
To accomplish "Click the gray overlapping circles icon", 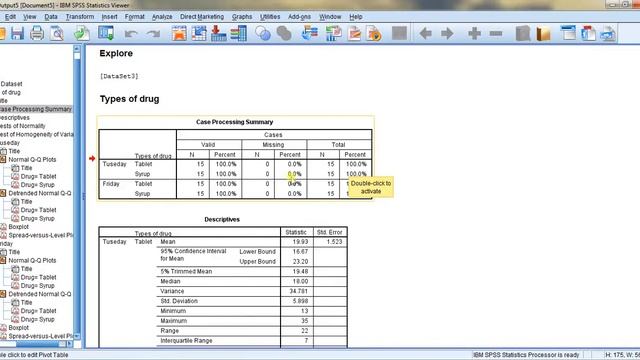I will point(284,33).
